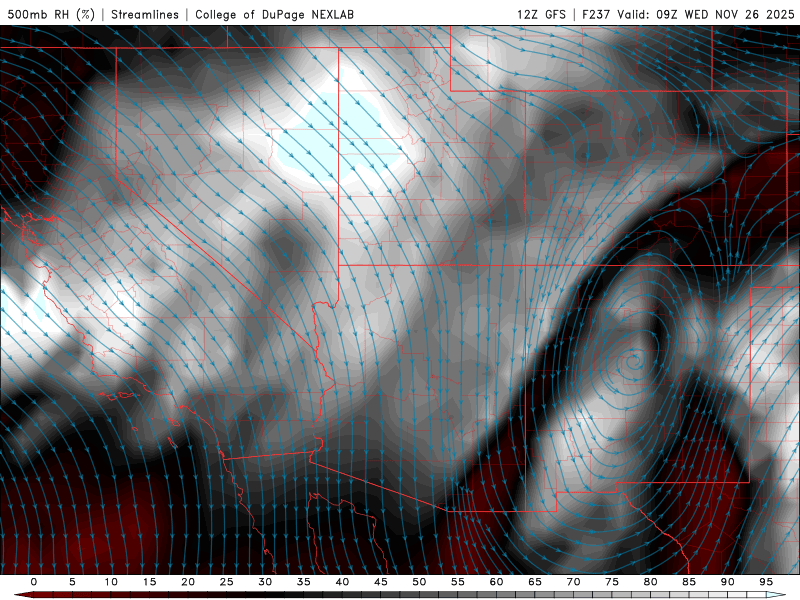
Task: Click the '10' colorbar tick label
Action: [111, 582]
